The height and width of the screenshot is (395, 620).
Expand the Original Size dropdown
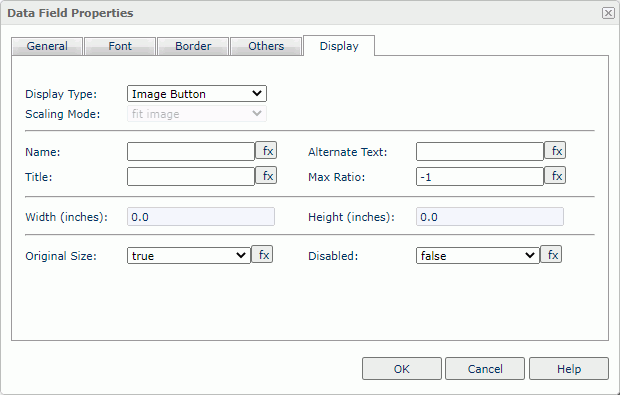pos(189,255)
